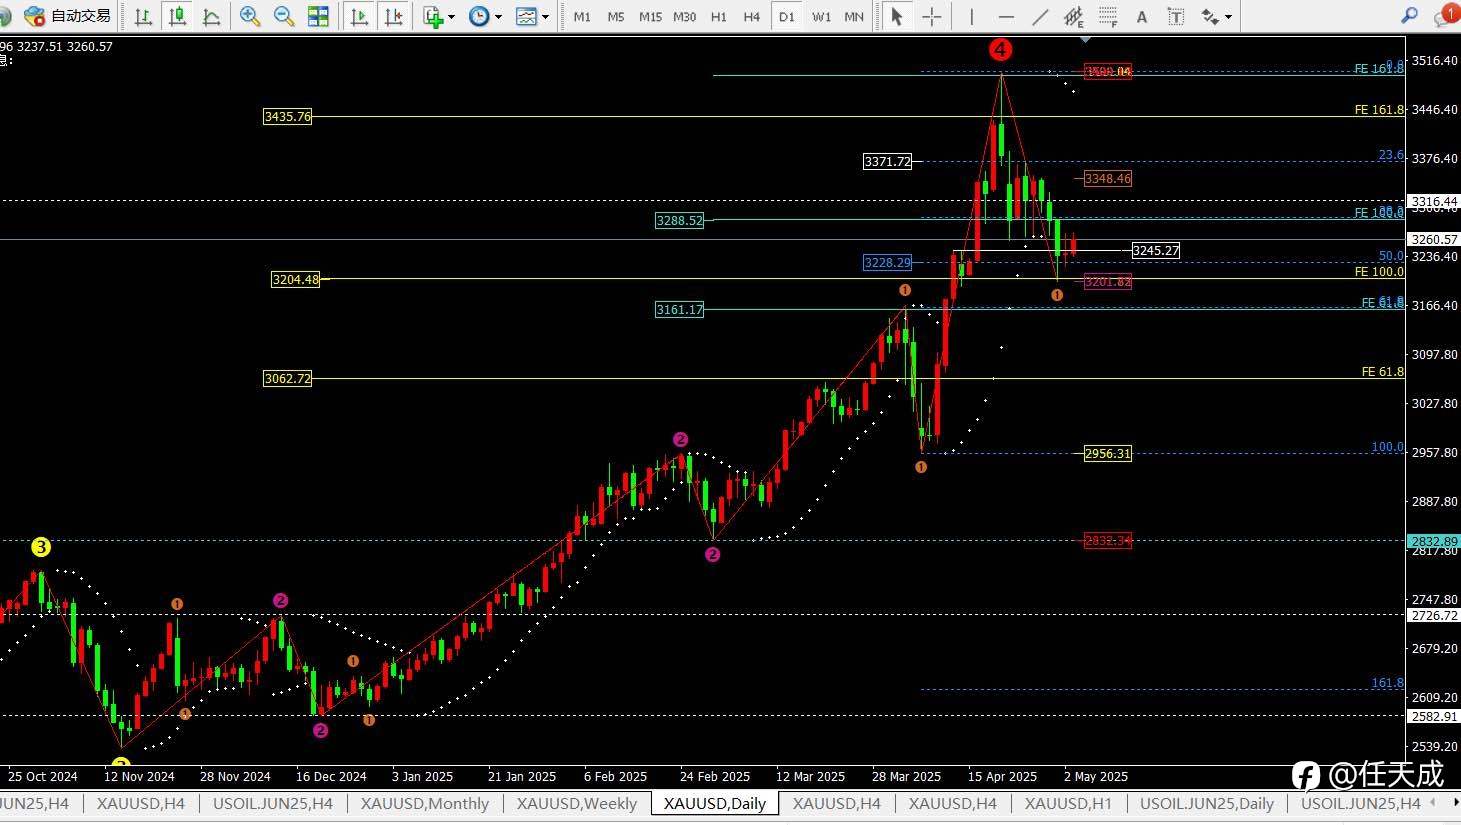Switch to the XAUUSD,Monthly chart tab
Viewport: 1461px width, 825px height.
coord(425,803)
